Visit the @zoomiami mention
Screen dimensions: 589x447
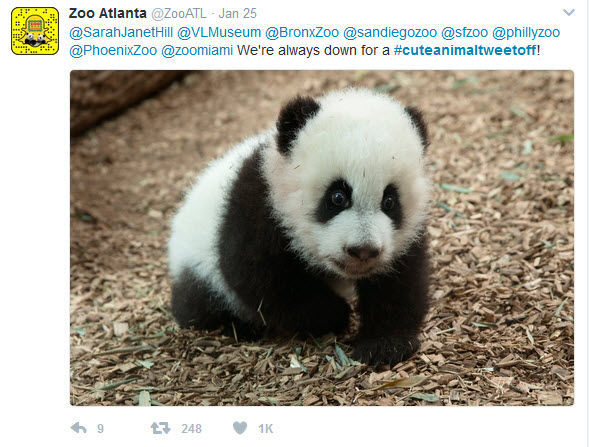pyautogui.click(x=197, y=50)
